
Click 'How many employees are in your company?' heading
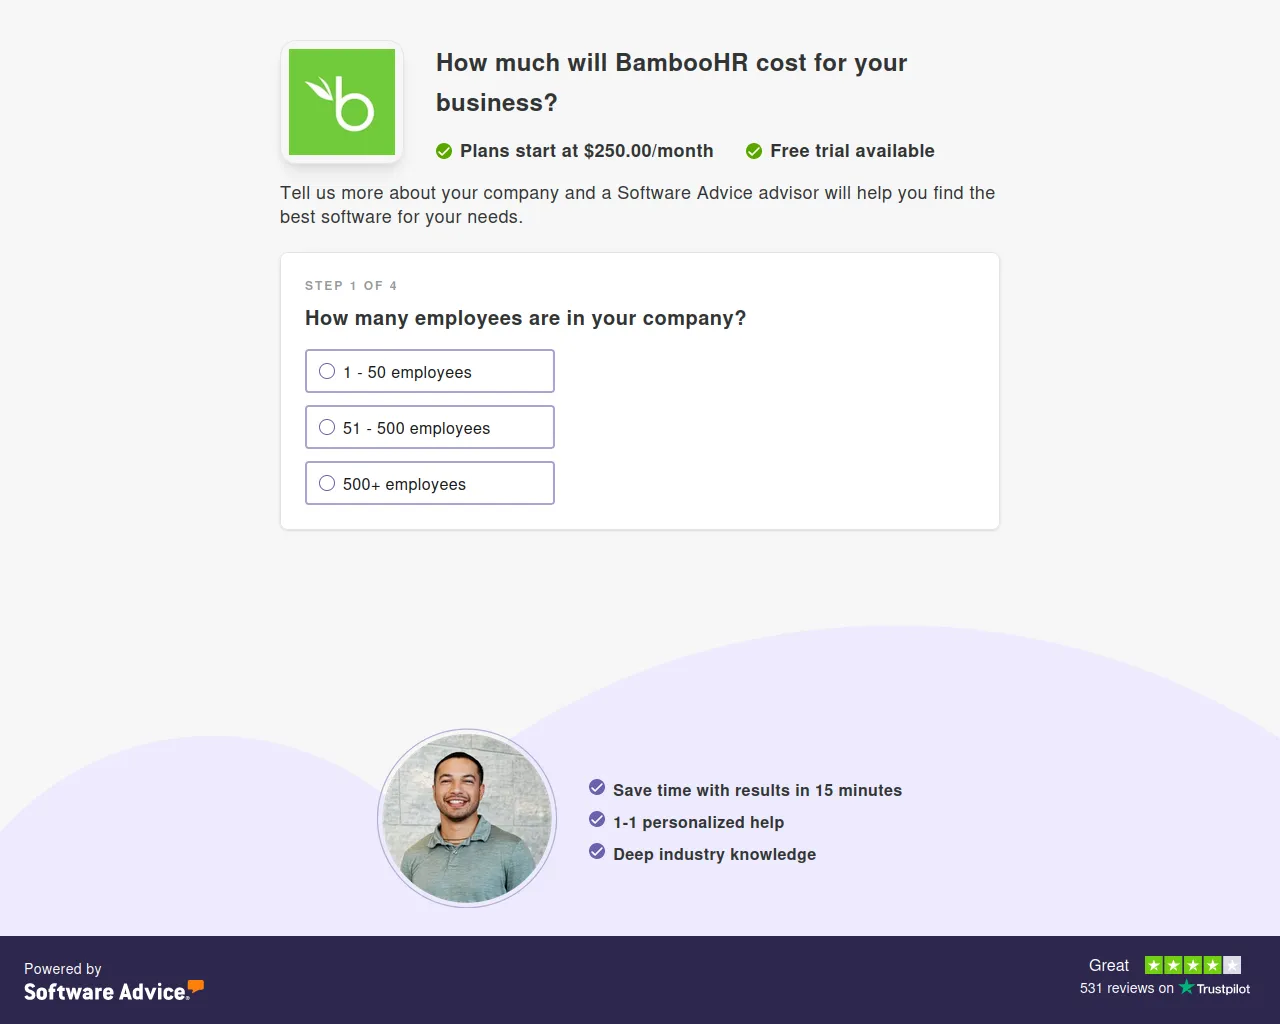pos(526,318)
